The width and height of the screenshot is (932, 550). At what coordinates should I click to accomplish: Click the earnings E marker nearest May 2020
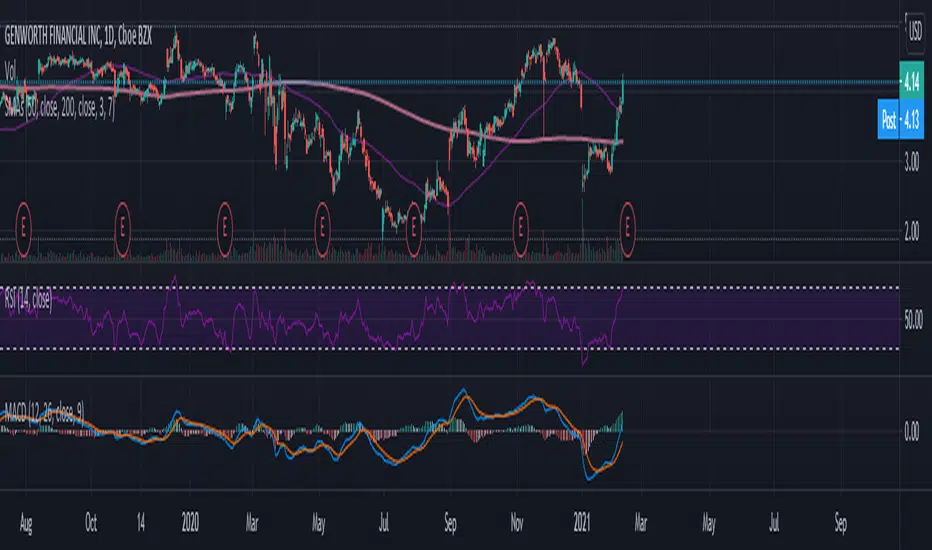[x=322, y=229]
